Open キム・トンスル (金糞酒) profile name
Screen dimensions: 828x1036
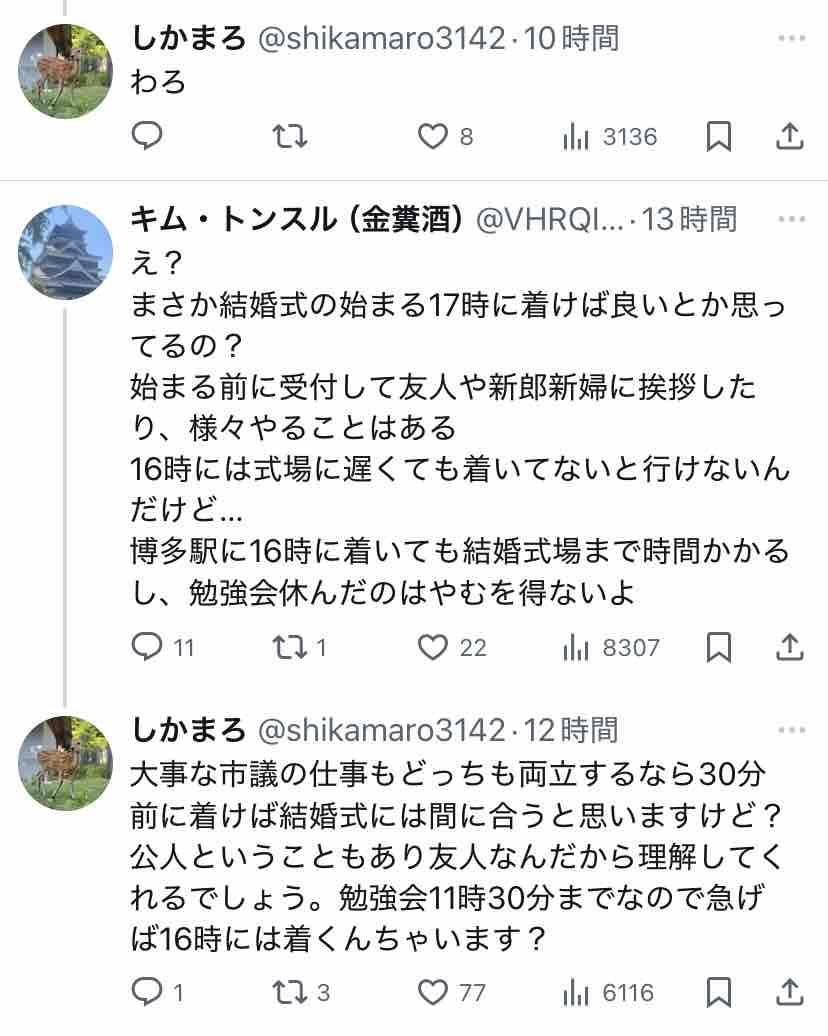coord(296,218)
